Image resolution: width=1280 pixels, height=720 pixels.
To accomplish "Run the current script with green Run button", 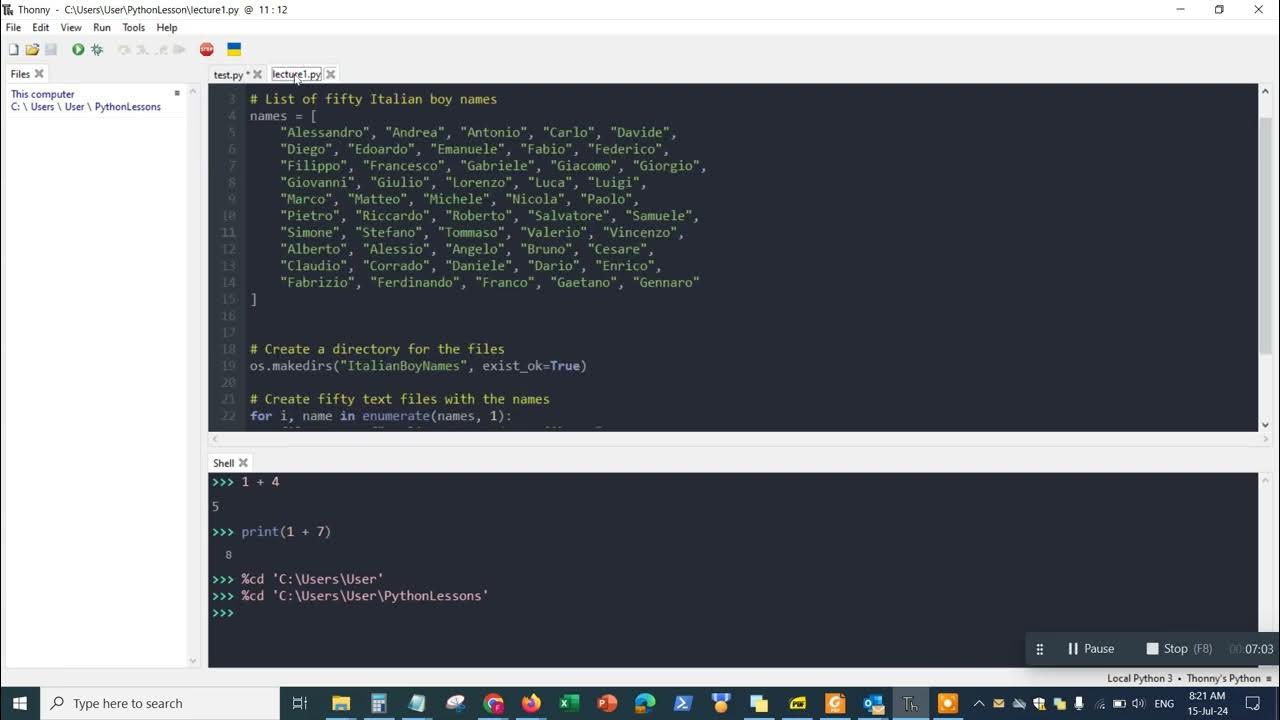I will tap(77, 48).
